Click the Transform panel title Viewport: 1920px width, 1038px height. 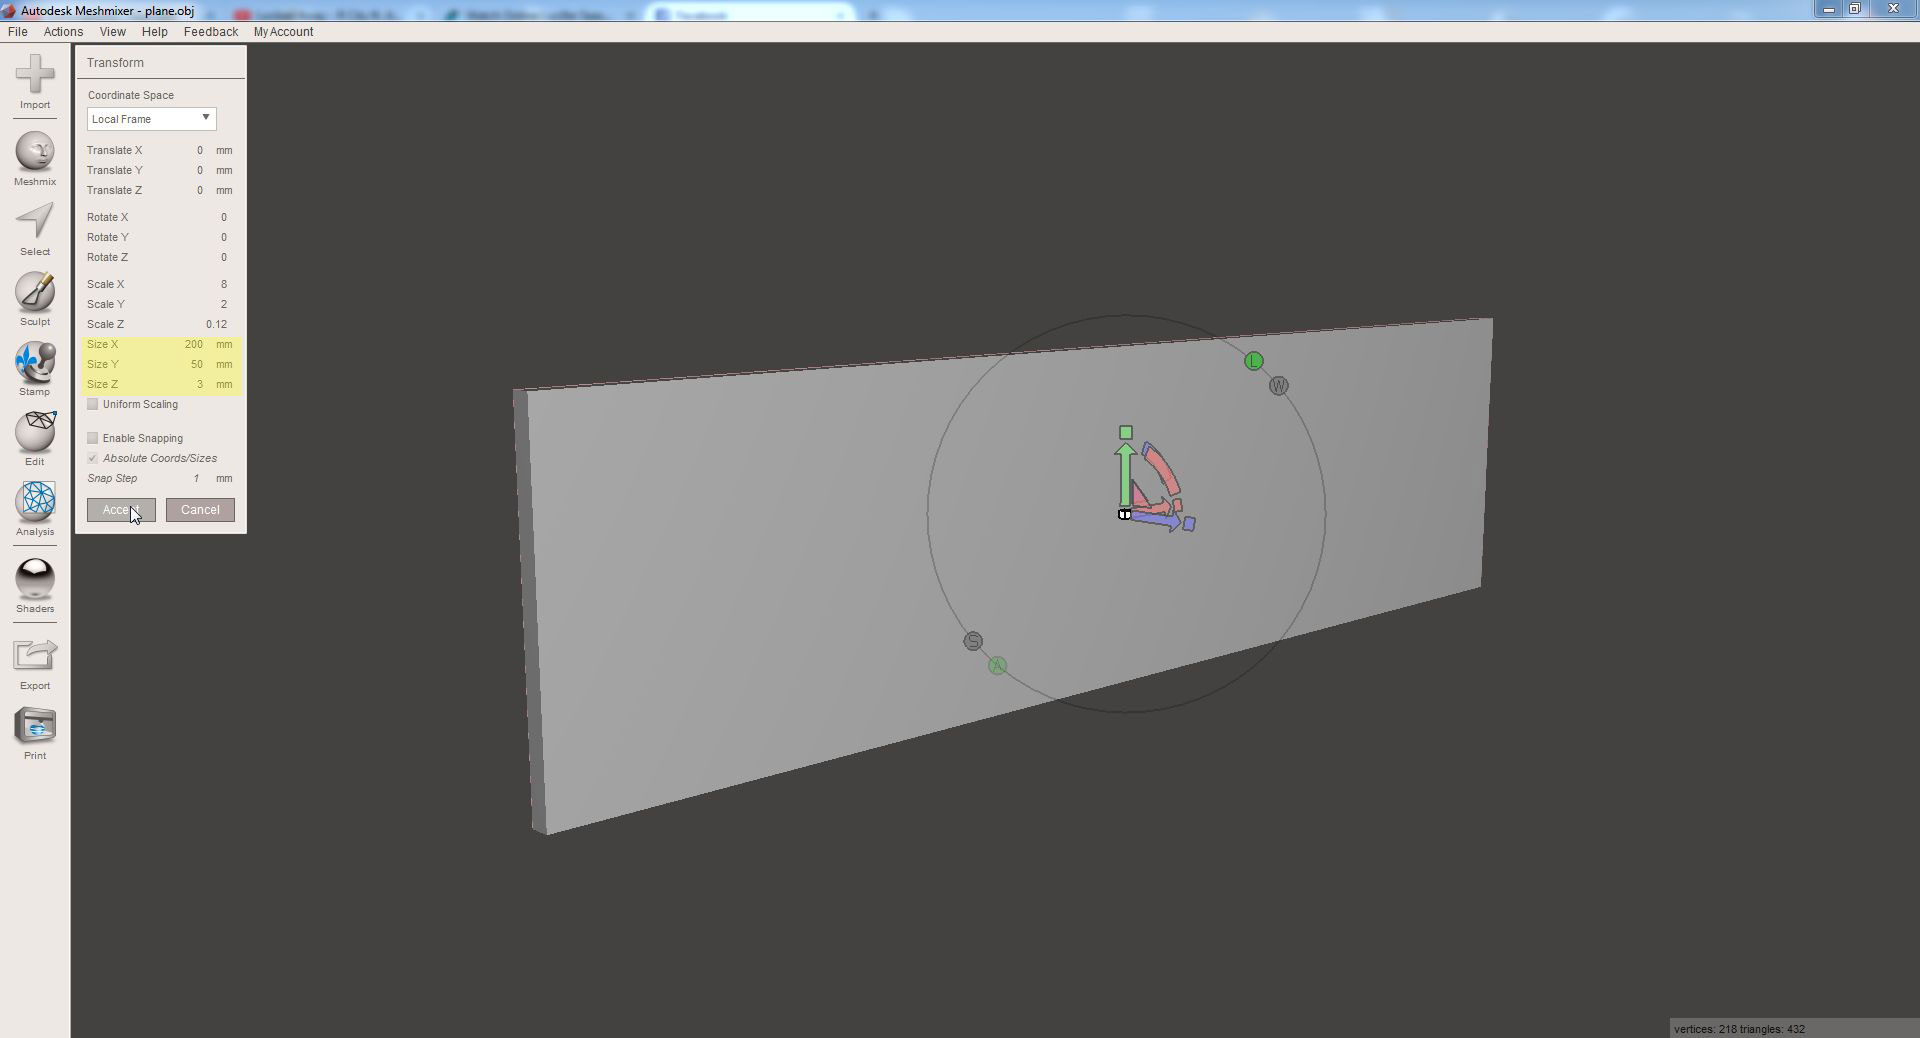point(115,63)
